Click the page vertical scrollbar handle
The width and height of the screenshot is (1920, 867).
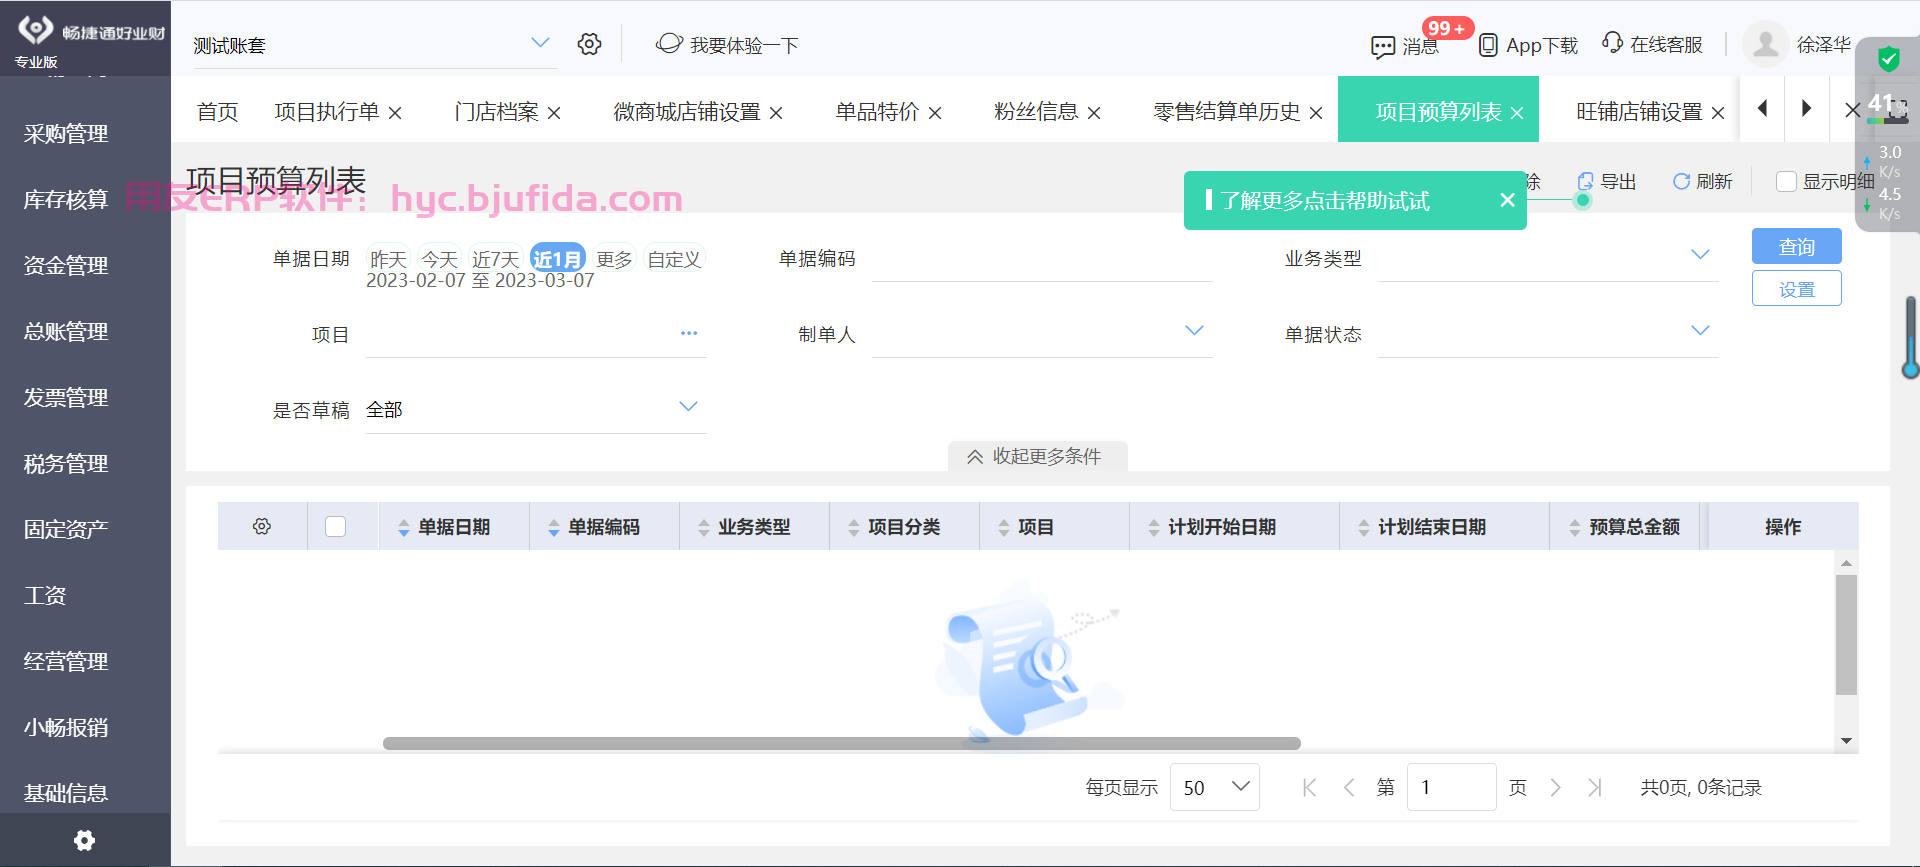(1910, 337)
